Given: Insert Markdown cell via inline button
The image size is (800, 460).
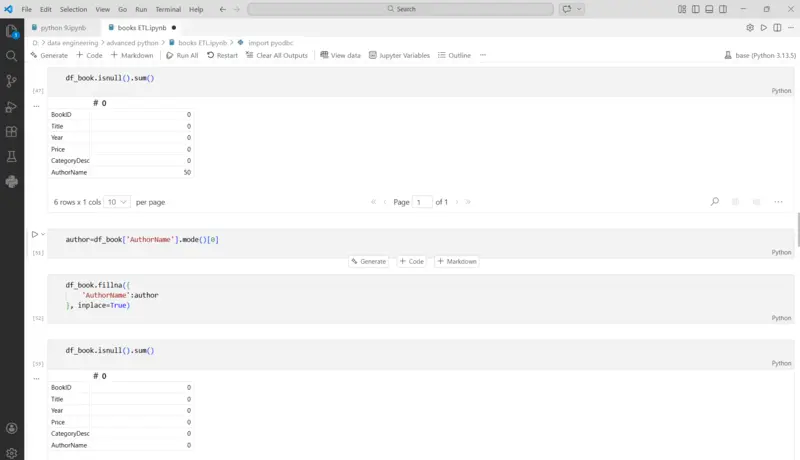Looking at the screenshot, I should pos(457,261).
